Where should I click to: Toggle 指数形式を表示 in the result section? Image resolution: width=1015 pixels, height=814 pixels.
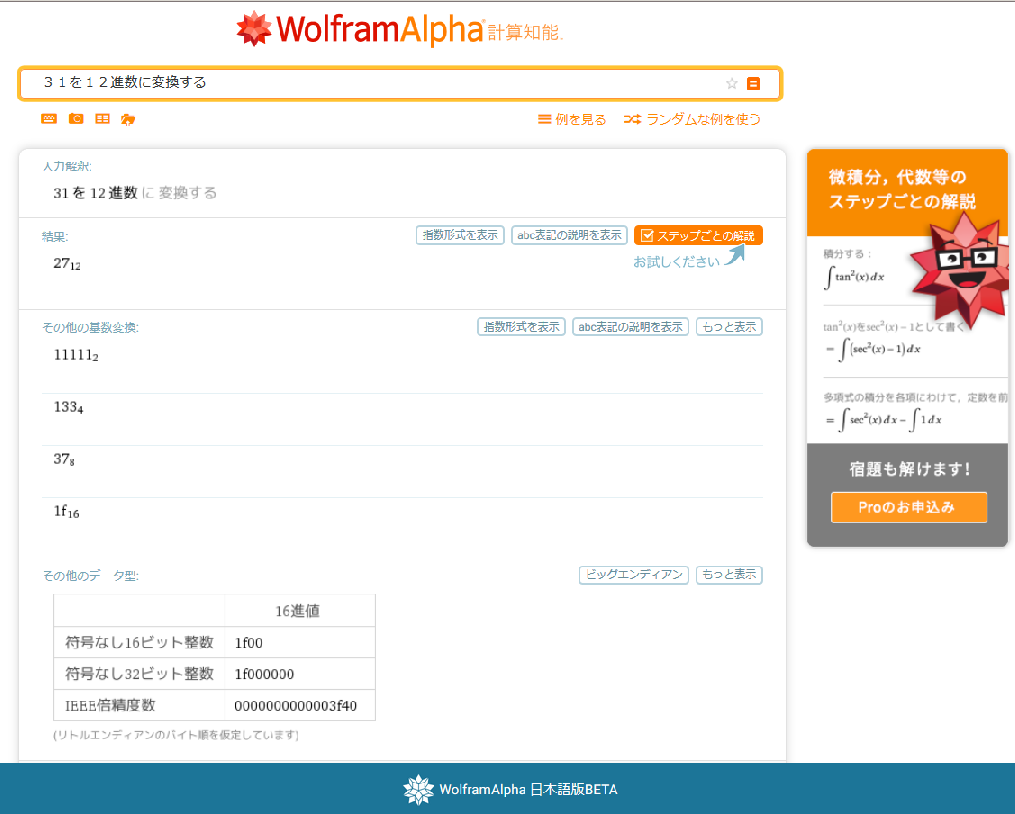pyautogui.click(x=460, y=236)
